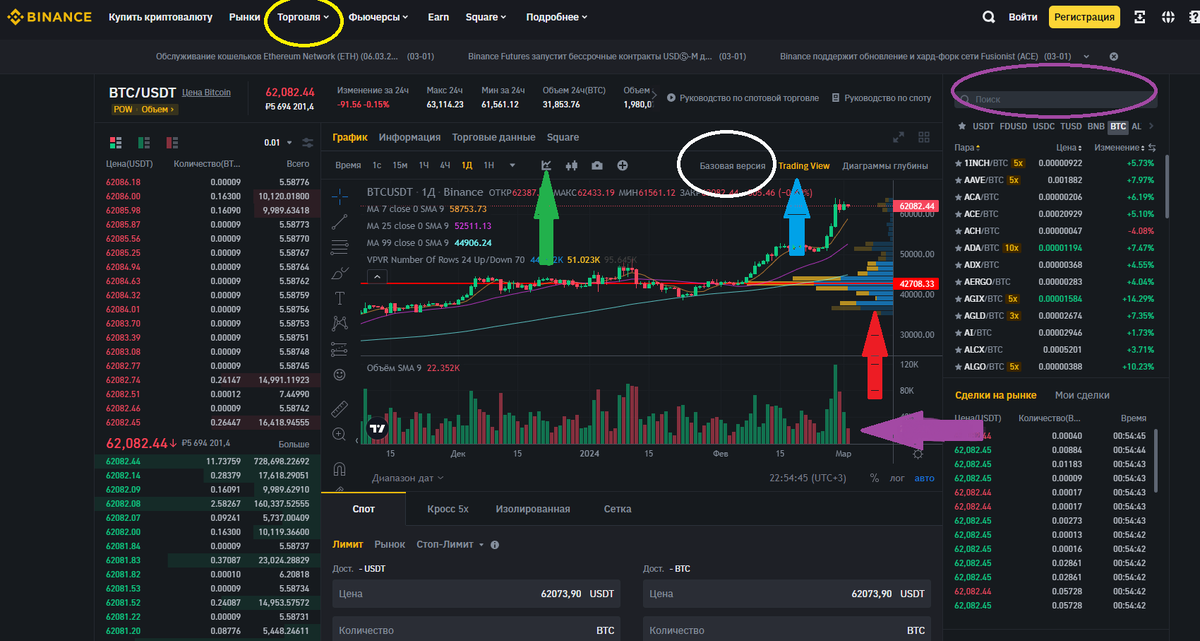
Task: Open the multi-chart grid layout icon
Action: click(x=922, y=138)
